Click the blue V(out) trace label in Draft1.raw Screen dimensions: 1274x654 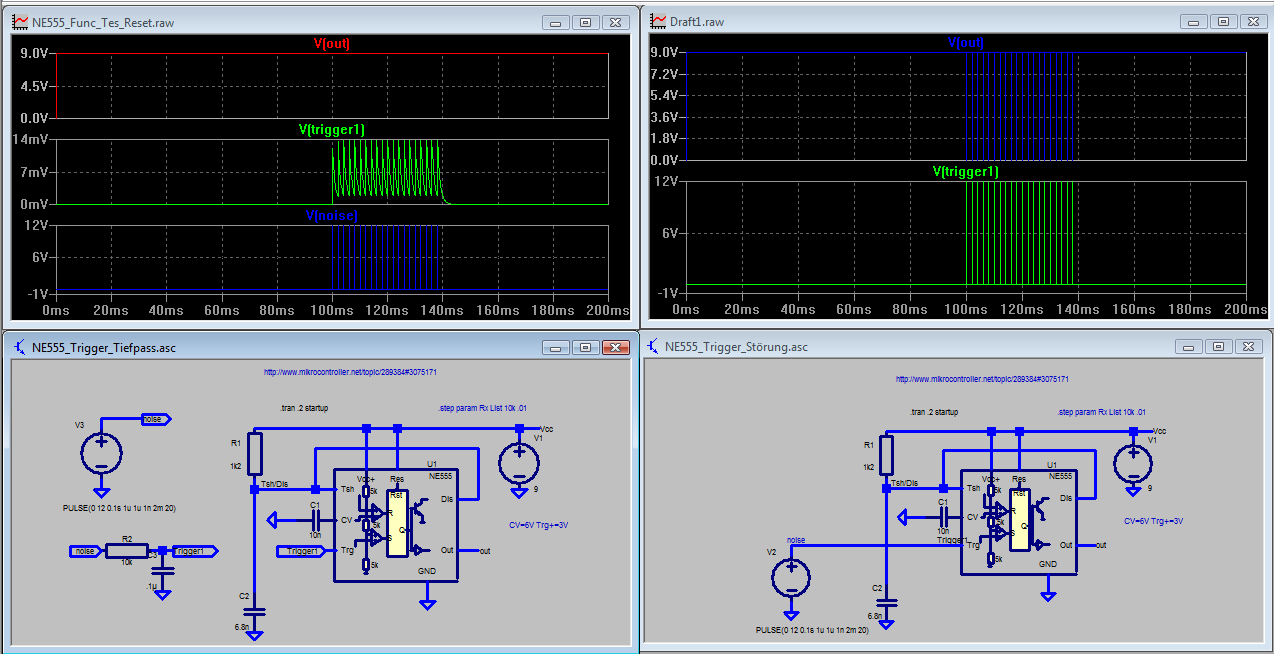[966, 43]
